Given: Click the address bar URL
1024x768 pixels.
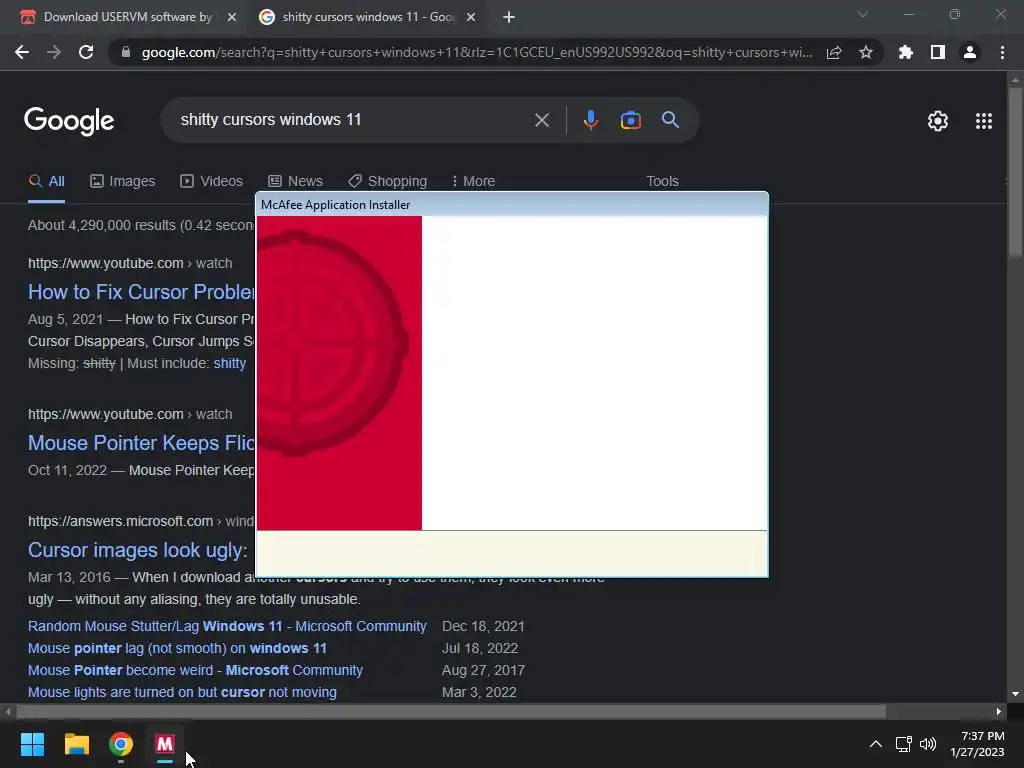Looking at the screenshot, I should coord(477,52).
